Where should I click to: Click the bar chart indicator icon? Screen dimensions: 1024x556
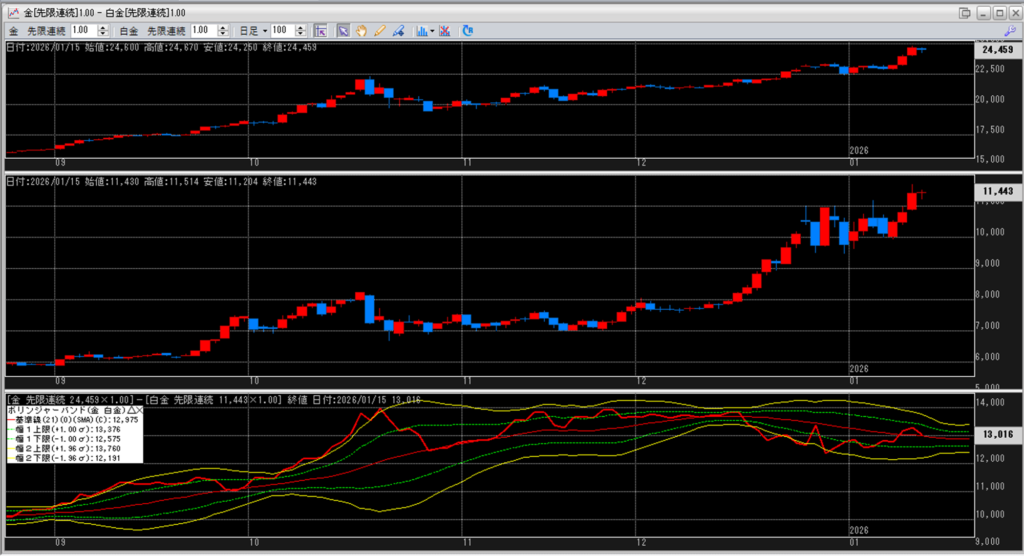pos(421,31)
